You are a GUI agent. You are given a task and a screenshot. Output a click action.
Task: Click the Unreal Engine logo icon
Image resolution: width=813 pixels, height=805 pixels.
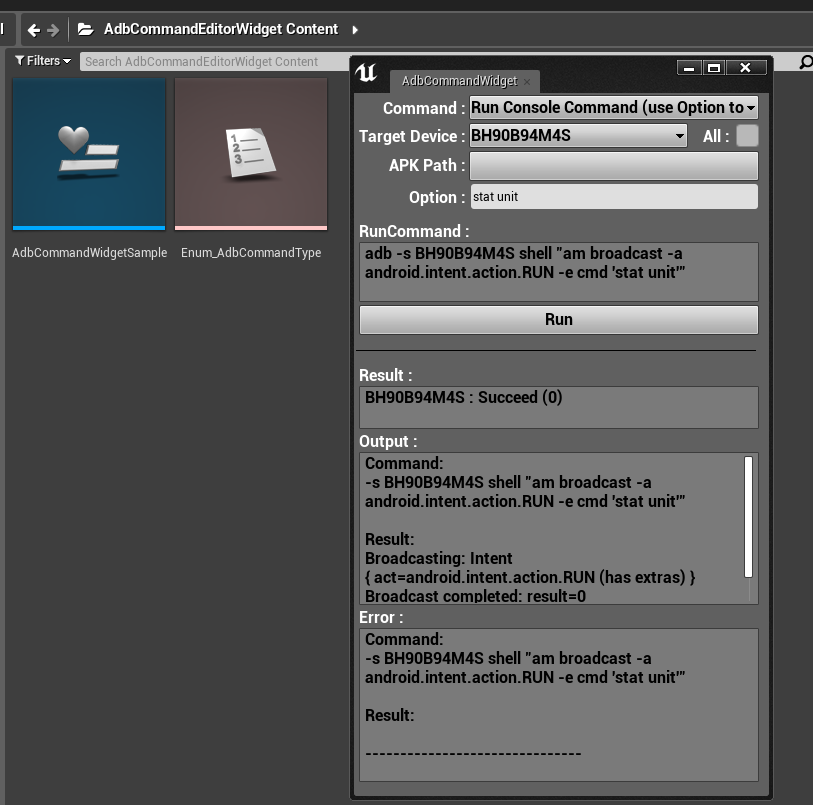(x=366, y=73)
